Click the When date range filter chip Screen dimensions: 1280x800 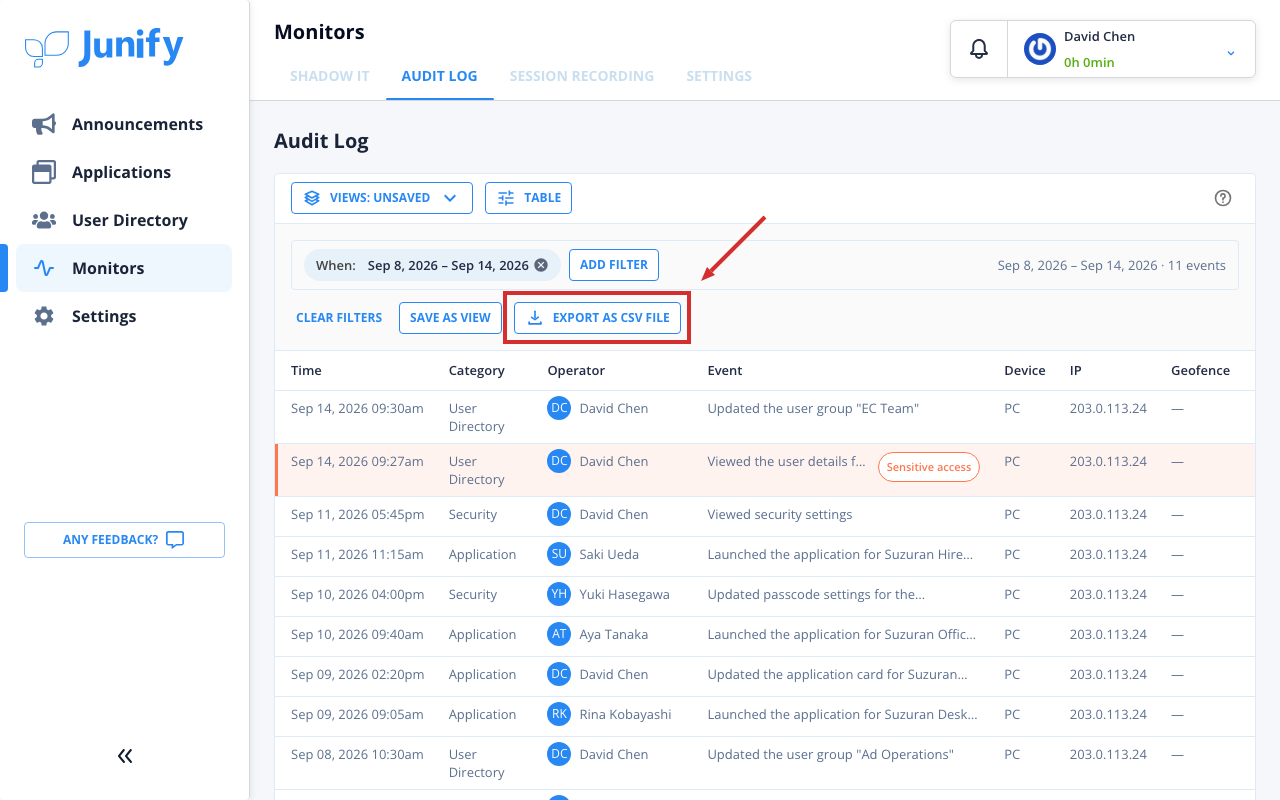point(432,265)
